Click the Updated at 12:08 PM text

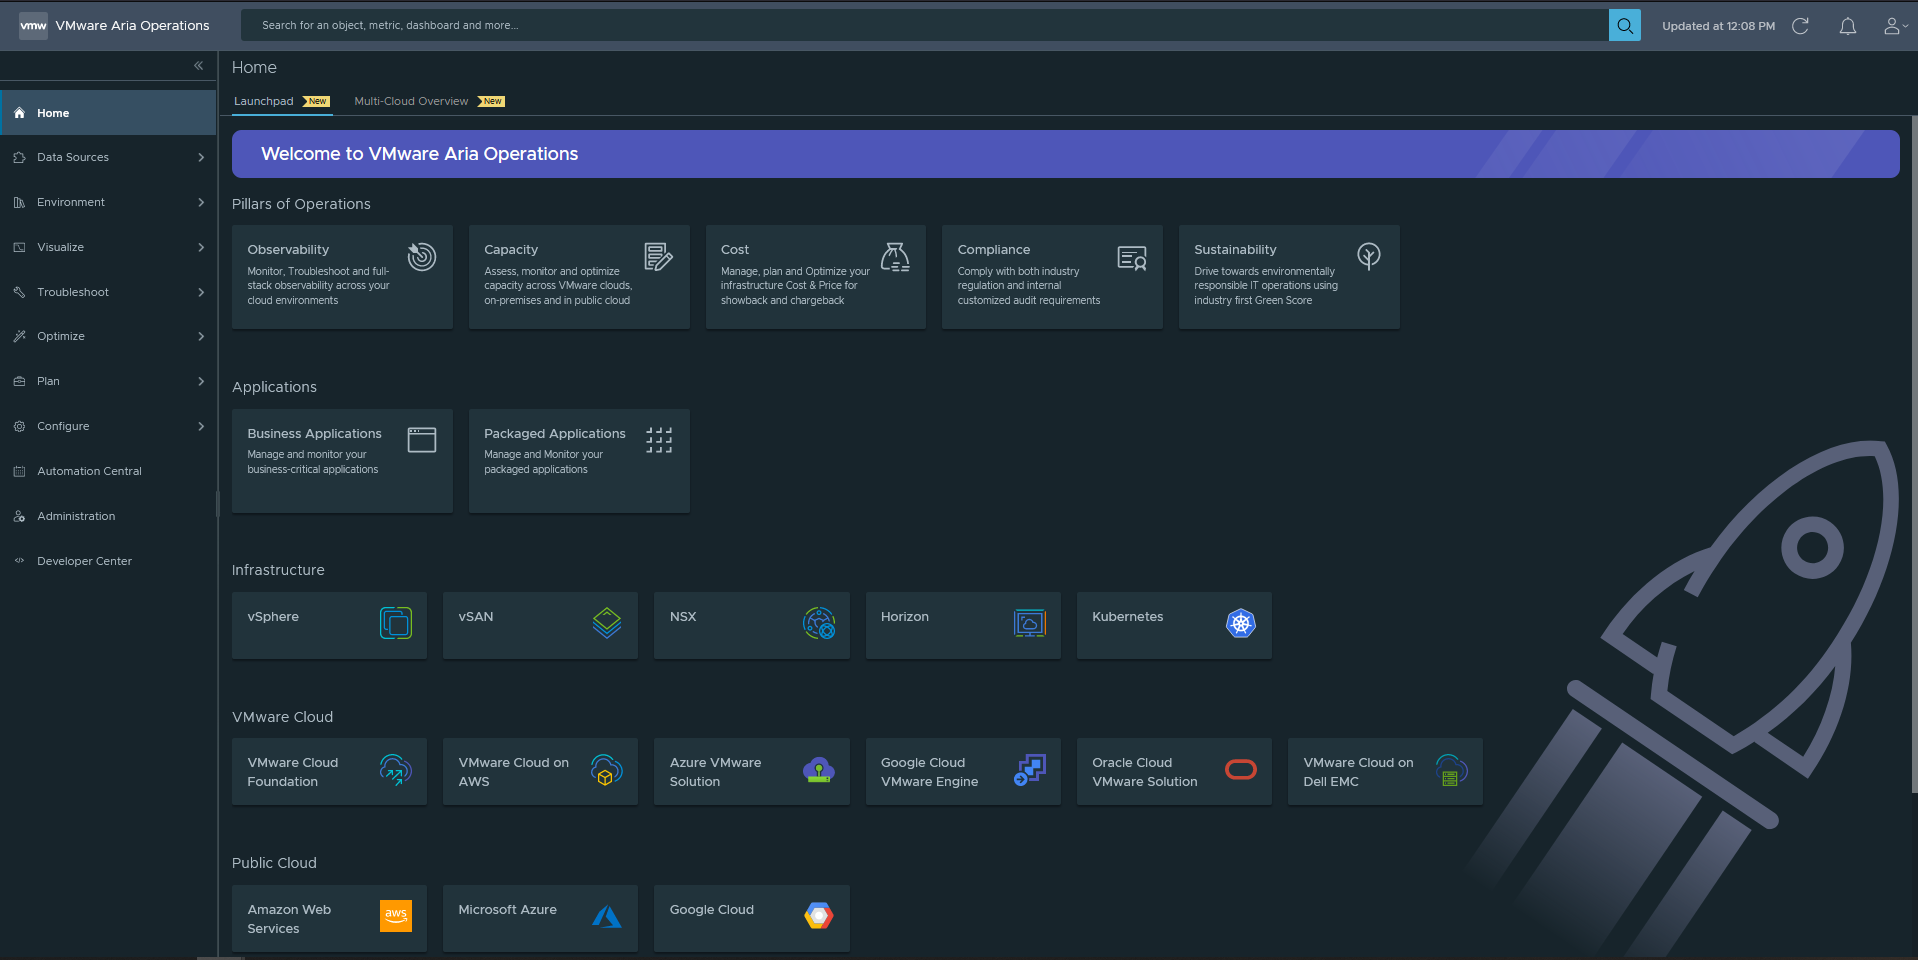click(1719, 26)
